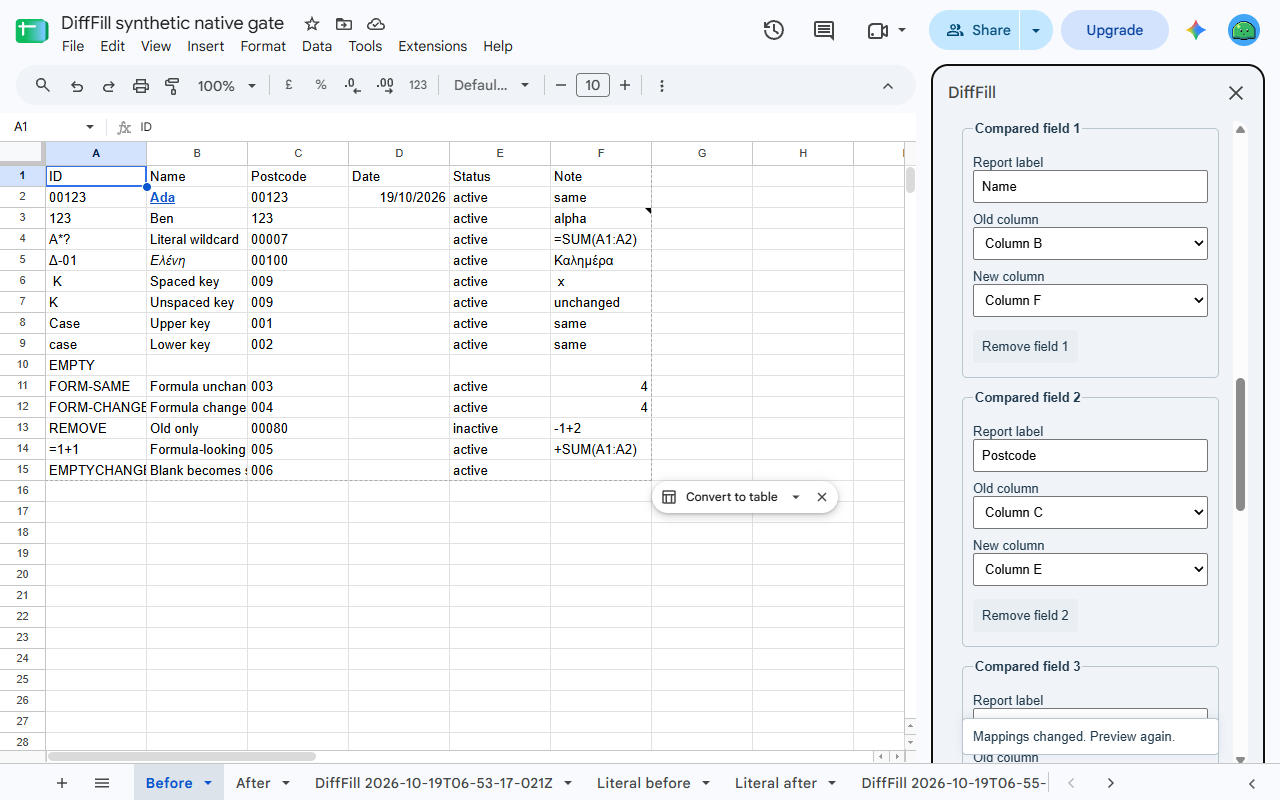The width and height of the screenshot is (1280, 800).
Task: Open the Old column dropdown showing Column C
Action: coord(1090,512)
